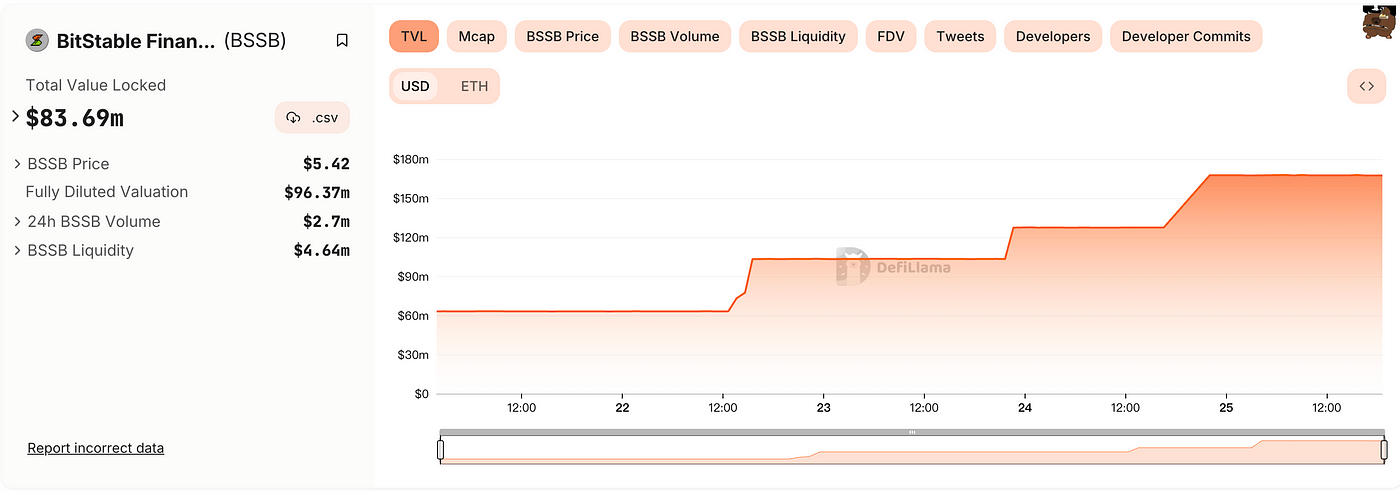Screen dimensions: 1400x492
Task: Click the $60m y-axis label
Action: click(x=414, y=316)
